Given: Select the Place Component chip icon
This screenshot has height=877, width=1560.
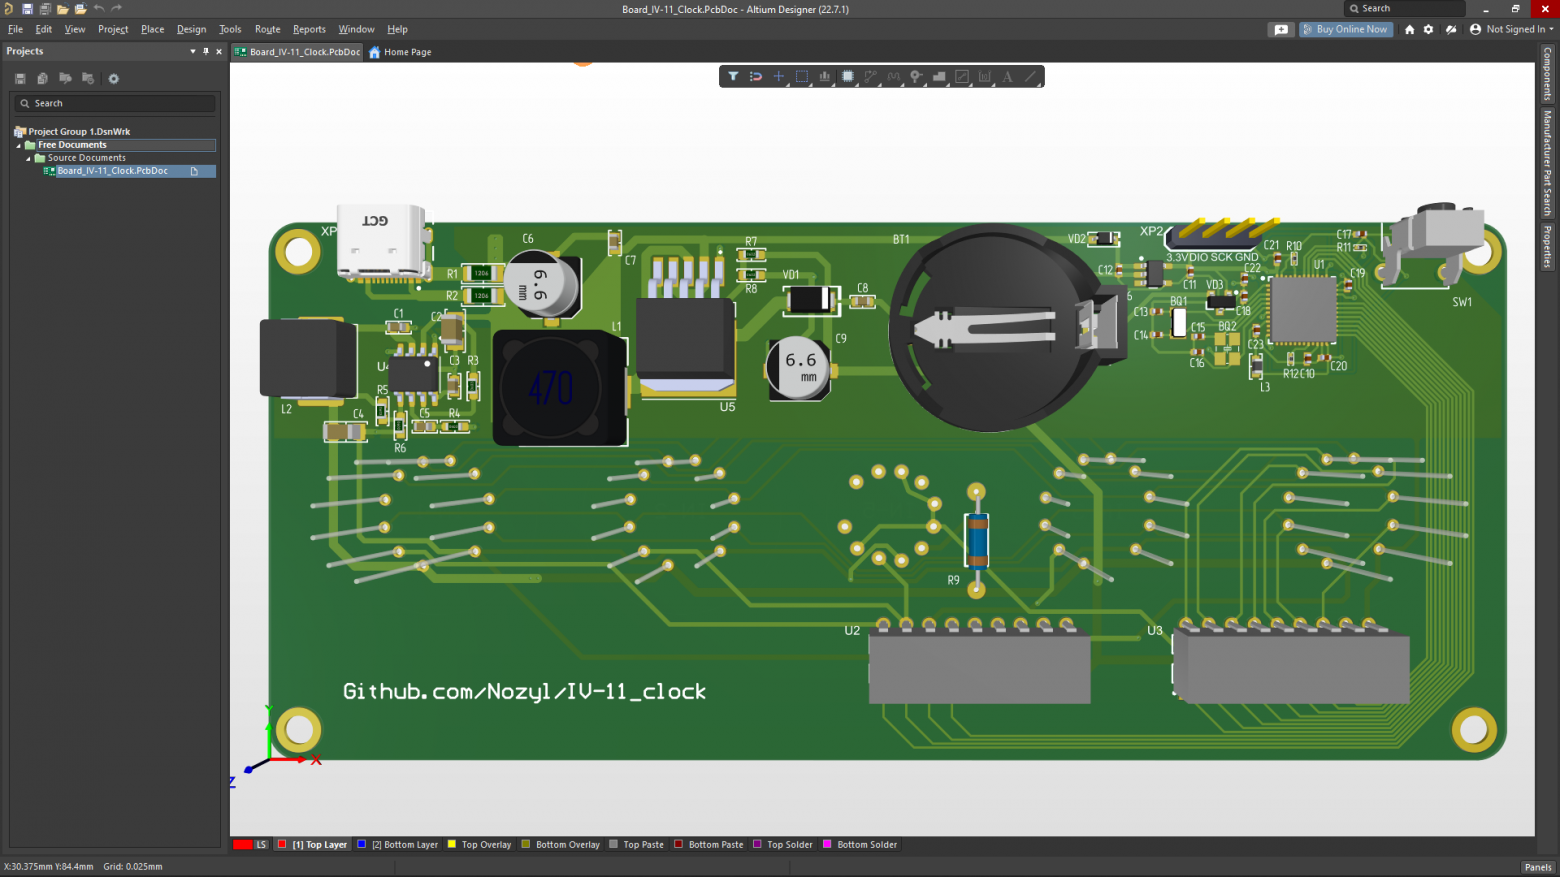Looking at the screenshot, I should pos(847,76).
